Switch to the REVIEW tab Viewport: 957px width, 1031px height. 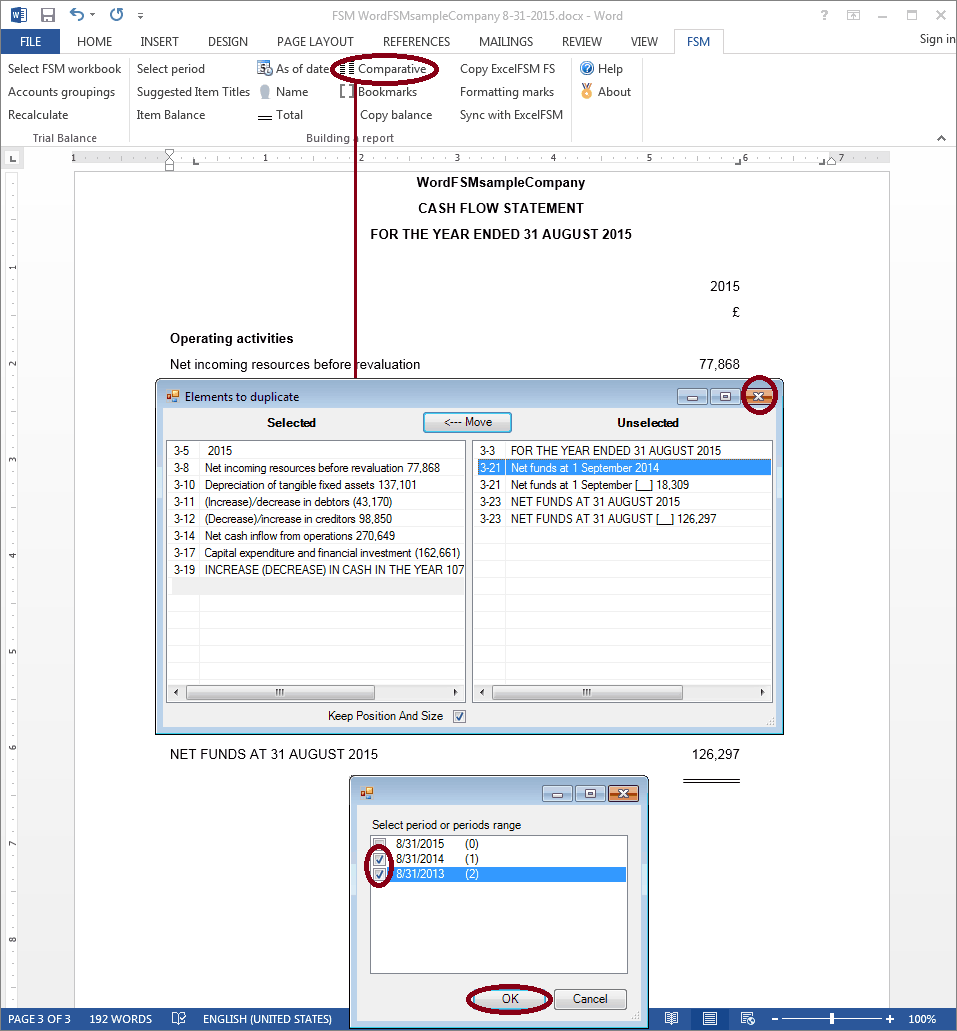pos(581,41)
